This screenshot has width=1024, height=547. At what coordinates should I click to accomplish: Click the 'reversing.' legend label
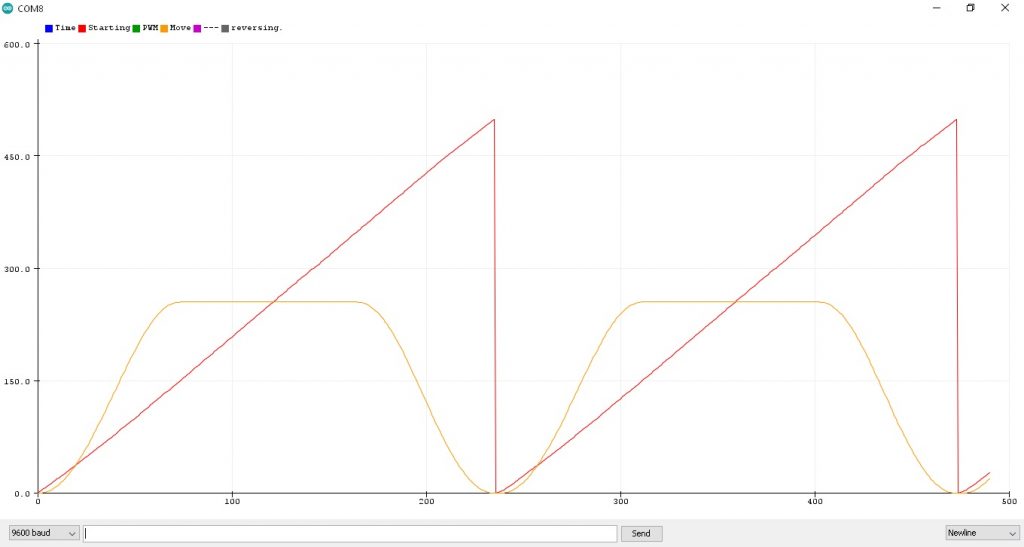257,28
